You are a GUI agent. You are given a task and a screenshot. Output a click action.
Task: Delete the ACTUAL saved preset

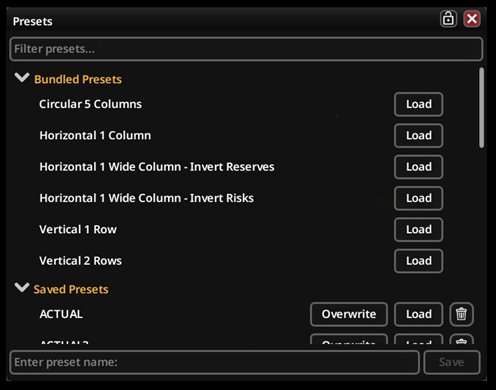pyautogui.click(x=461, y=314)
